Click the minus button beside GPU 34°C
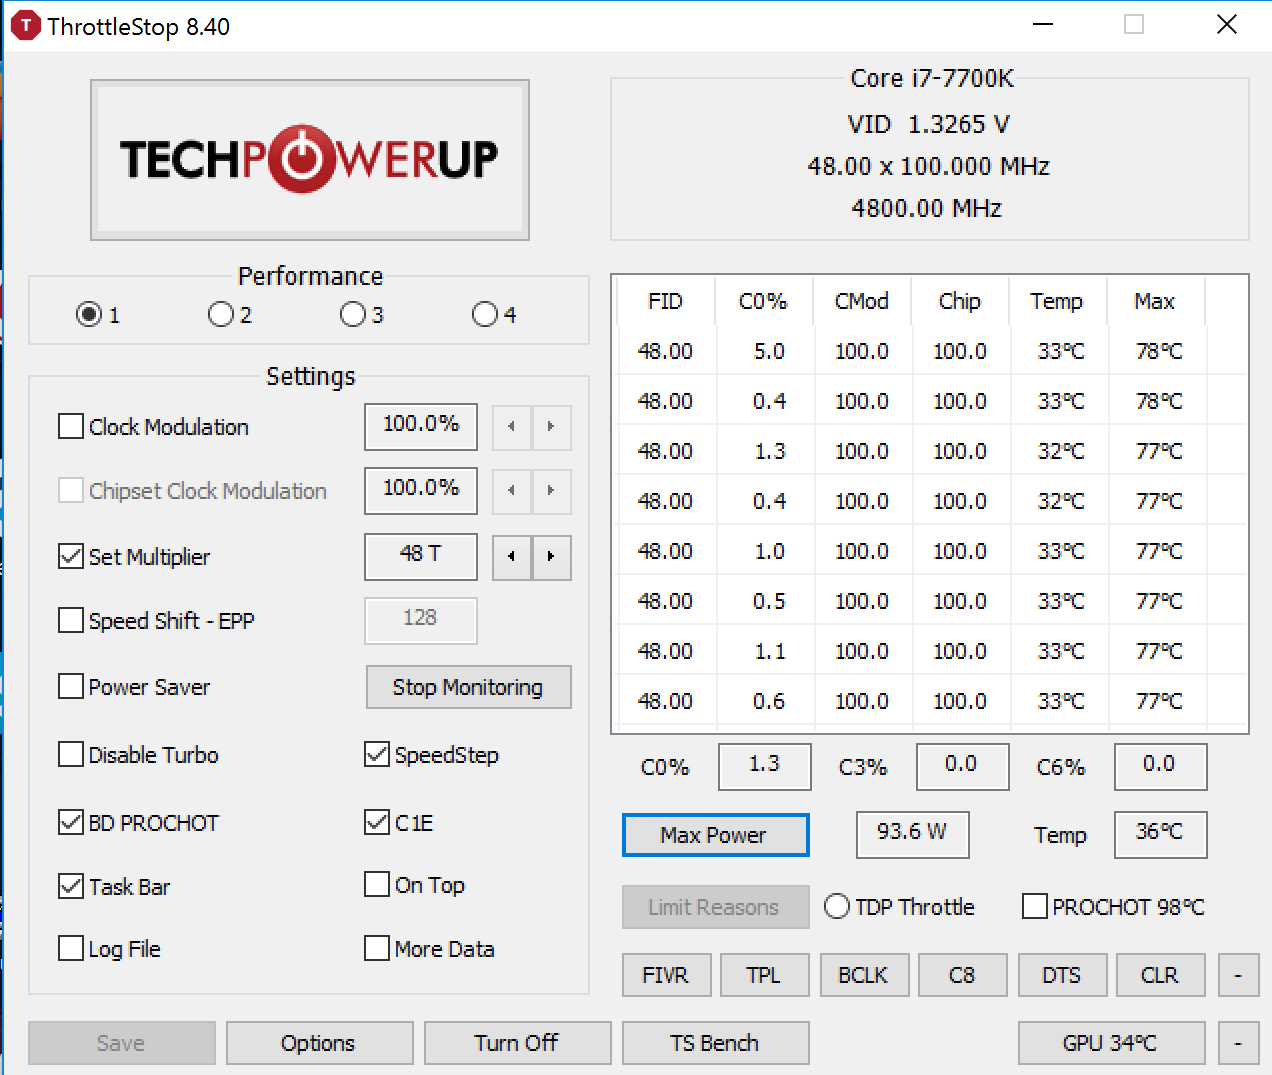1272x1075 pixels. click(x=1238, y=1043)
